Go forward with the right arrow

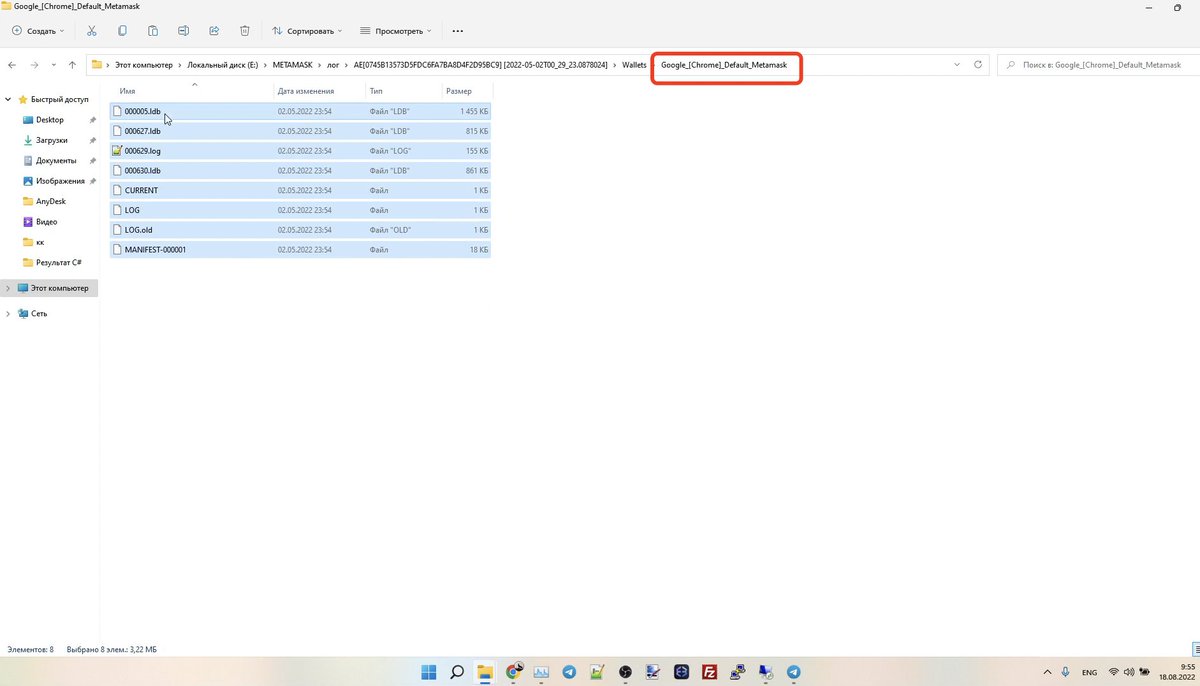click(x=35, y=65)
